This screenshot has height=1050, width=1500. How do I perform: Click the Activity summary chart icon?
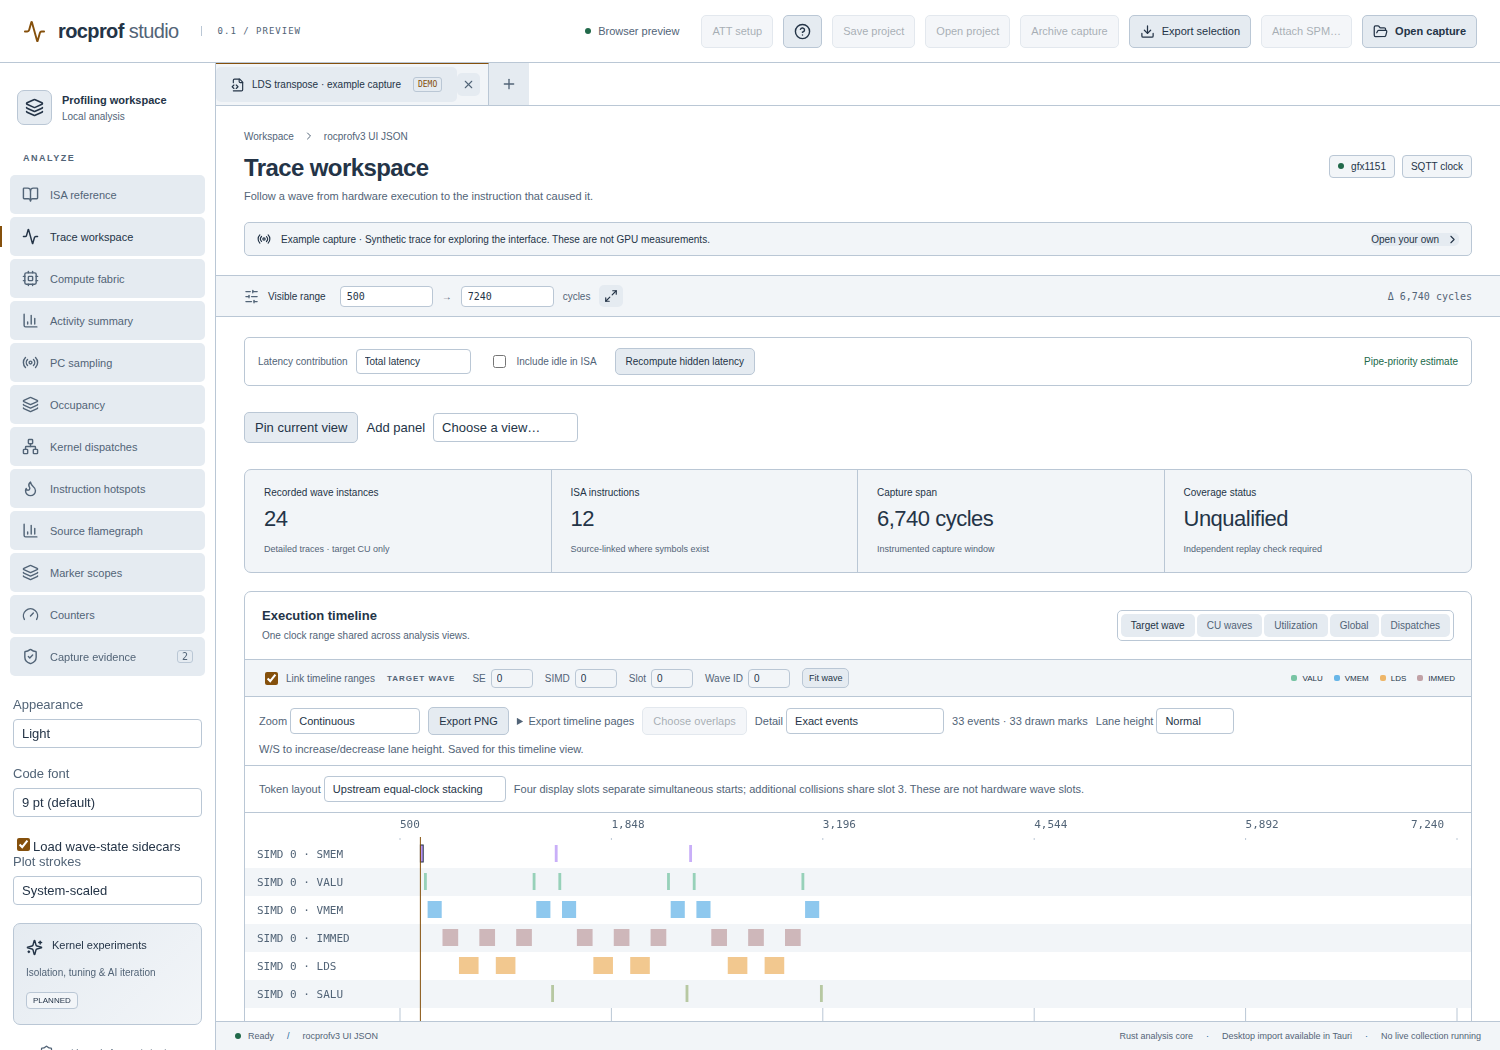(x=31, y=321)
